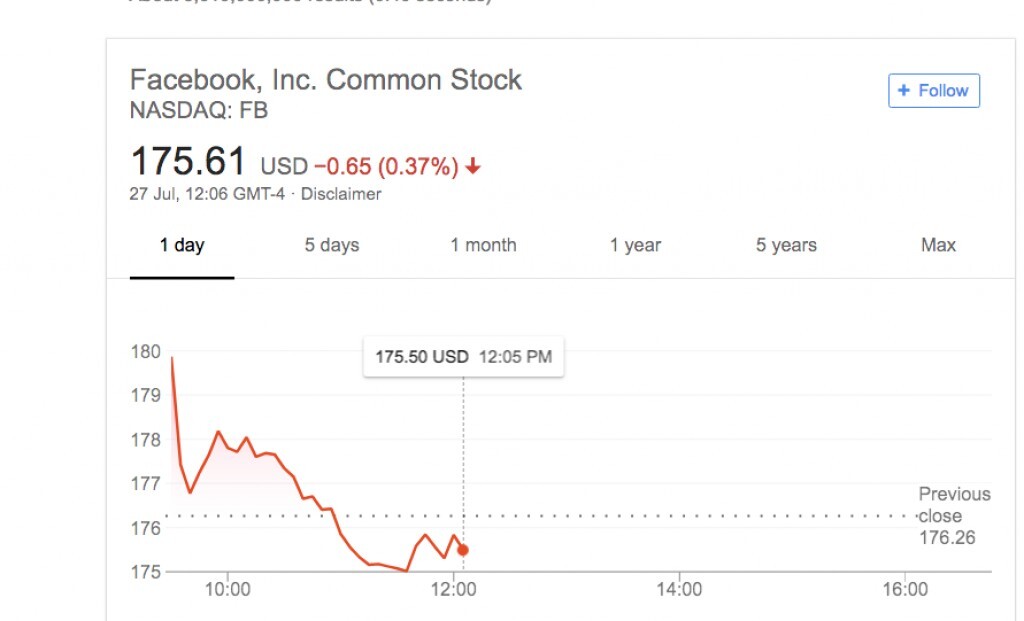The width and height of the screenshot is (1024, 621).
Task: Switch to the 1 month tab
Action: pyautogui.click(x=483, y=246)
